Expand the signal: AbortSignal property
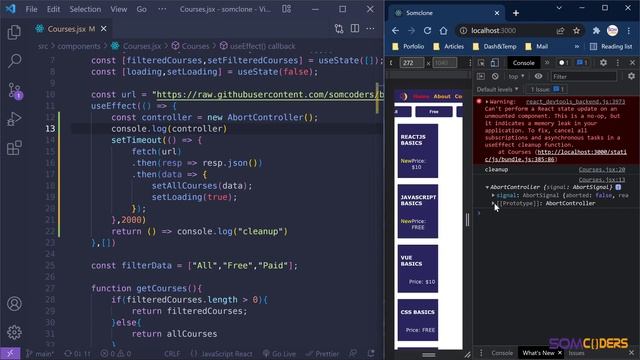Screen dimensions: 640x360 click(x=493, y=196)
